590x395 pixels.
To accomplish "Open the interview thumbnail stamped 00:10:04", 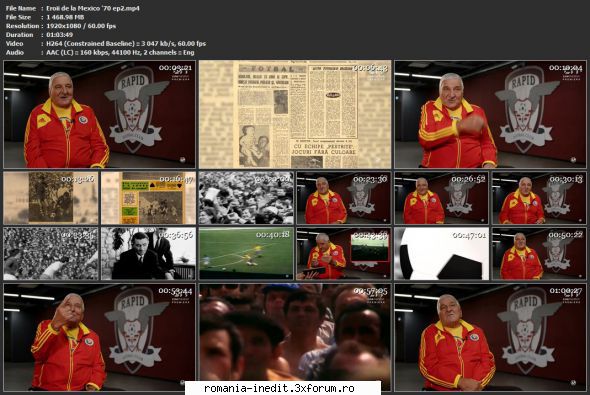I will pyautogui.click(x=490, y=114).
